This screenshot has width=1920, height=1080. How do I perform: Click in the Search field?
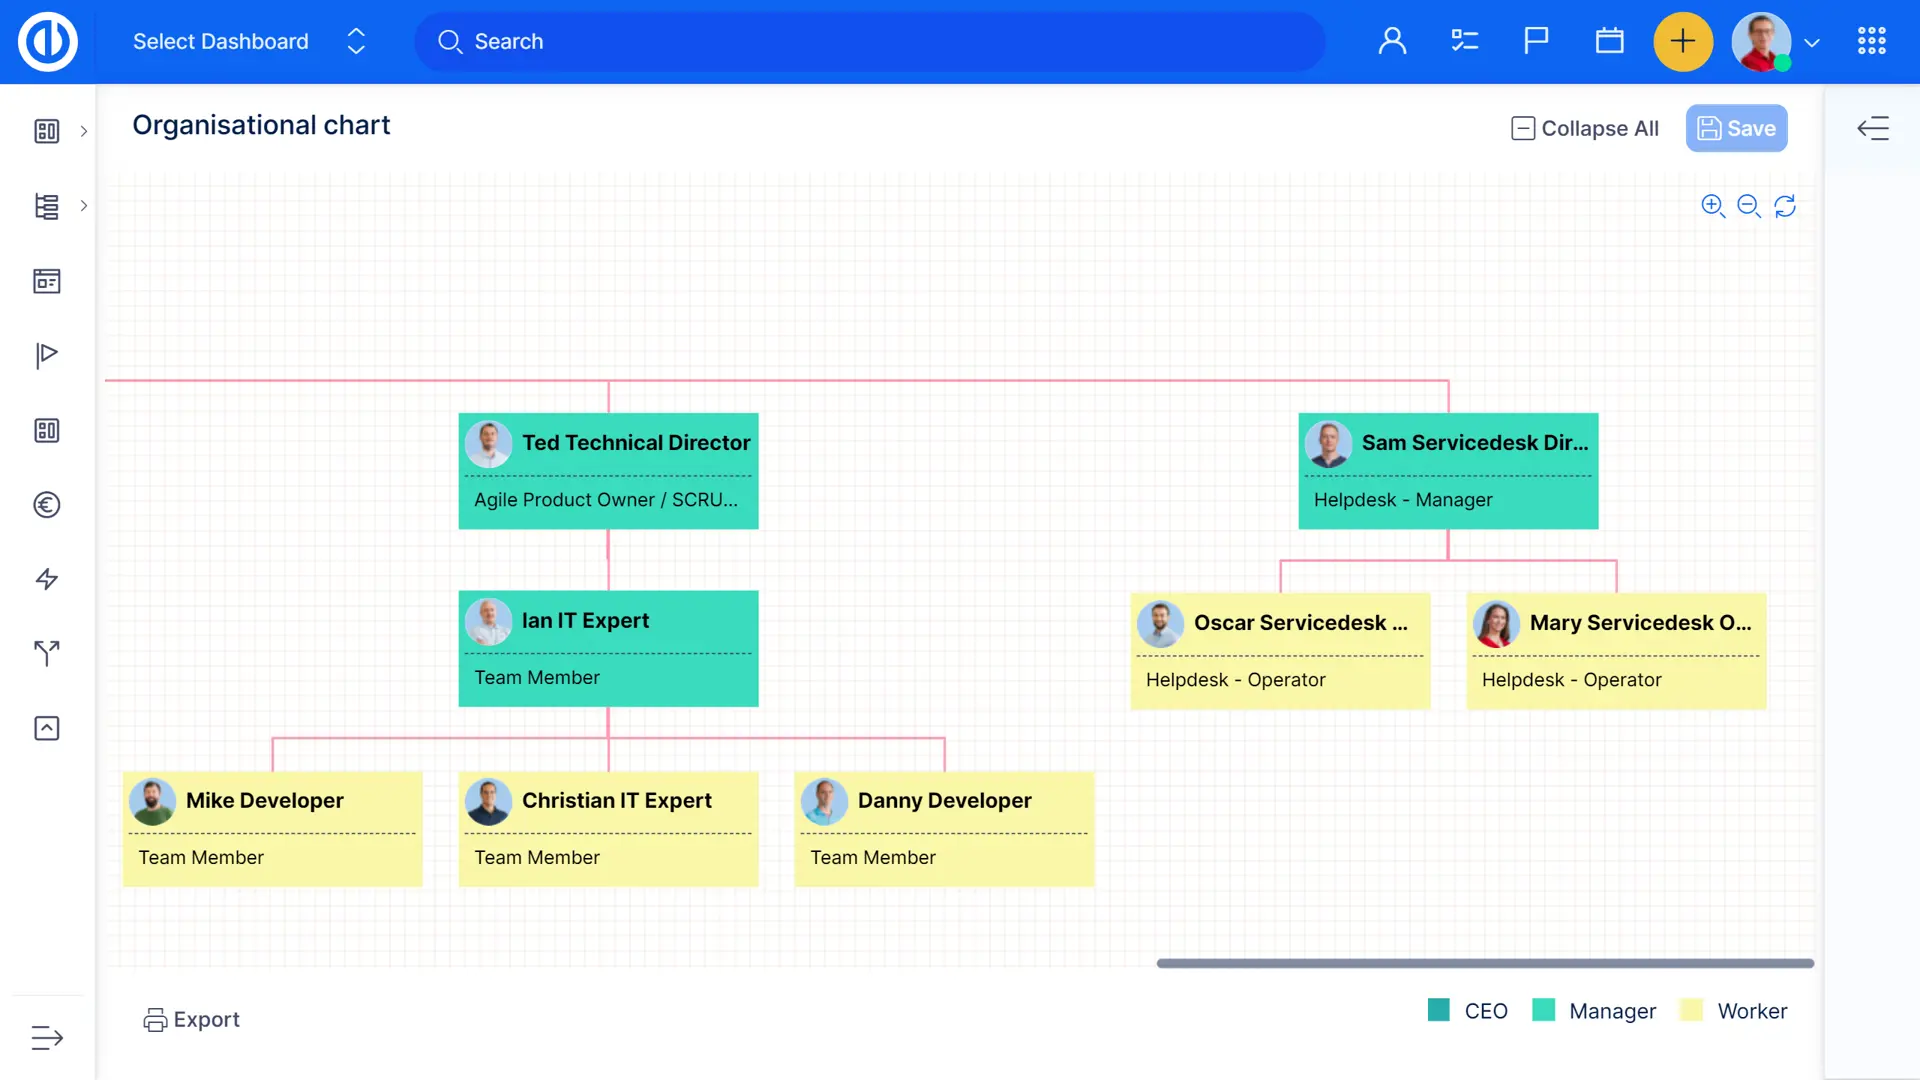(x=870, y=41)
